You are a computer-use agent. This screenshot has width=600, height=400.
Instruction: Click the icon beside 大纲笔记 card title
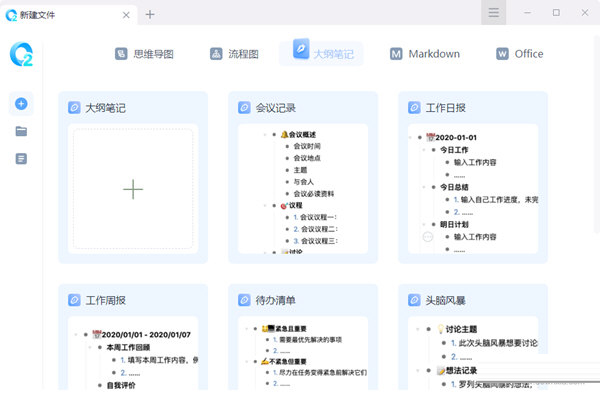click(74, 108)
